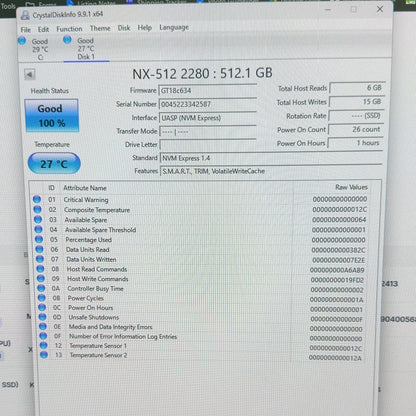The height and width of the screenshot is (416, 416).
Task: Click the status dot for Composite Temperature
Action: click(x=38, y=209)
